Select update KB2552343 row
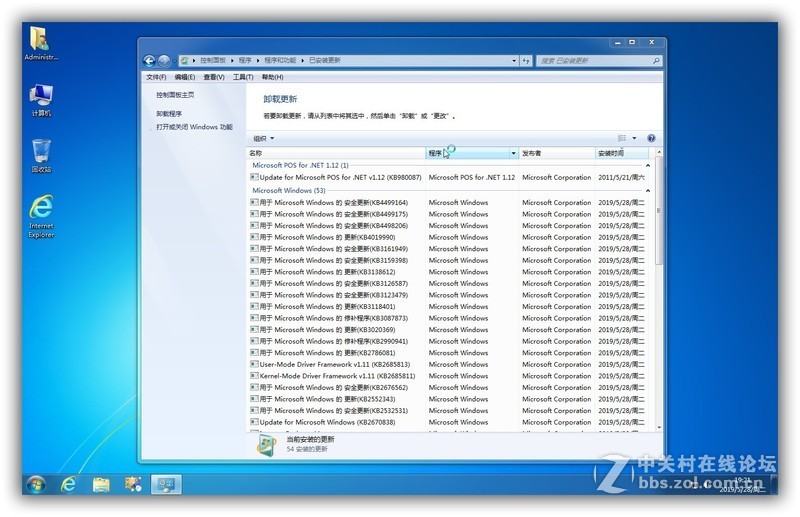This screenshot has width=800, height=517. coord(447,399)
